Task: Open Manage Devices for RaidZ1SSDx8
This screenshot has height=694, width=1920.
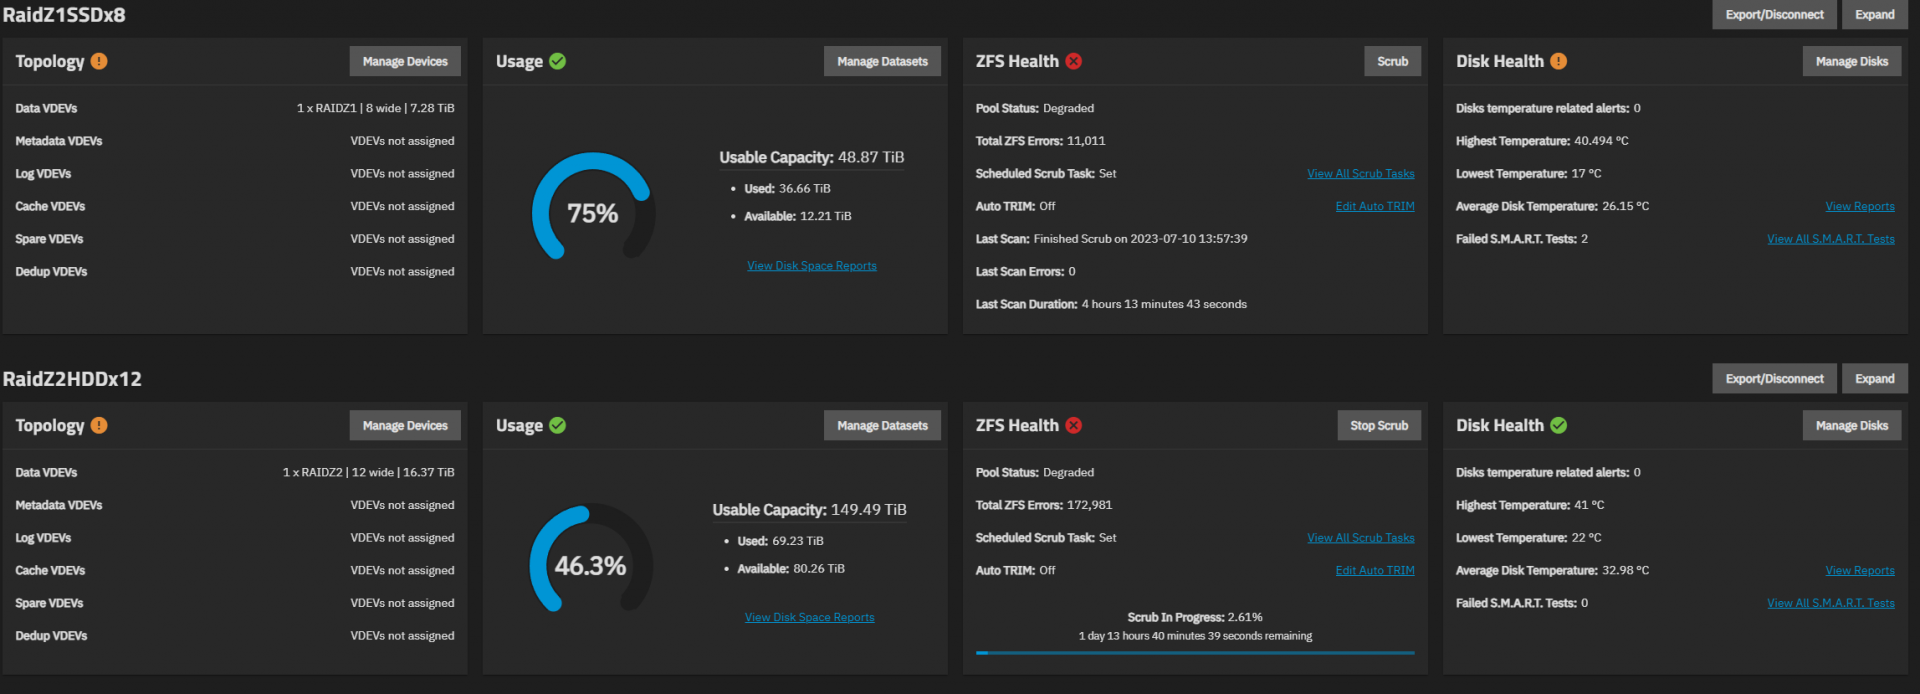Action: pos(405,61)
